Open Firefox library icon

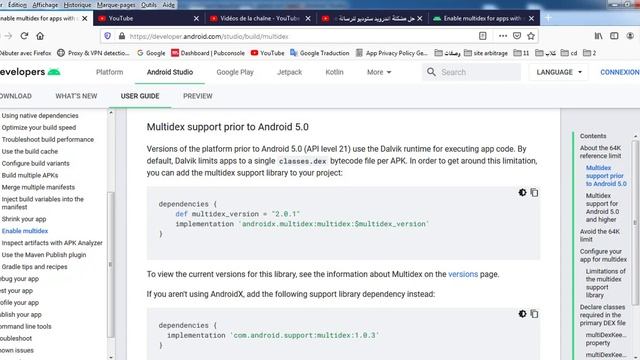click(598, 36)
